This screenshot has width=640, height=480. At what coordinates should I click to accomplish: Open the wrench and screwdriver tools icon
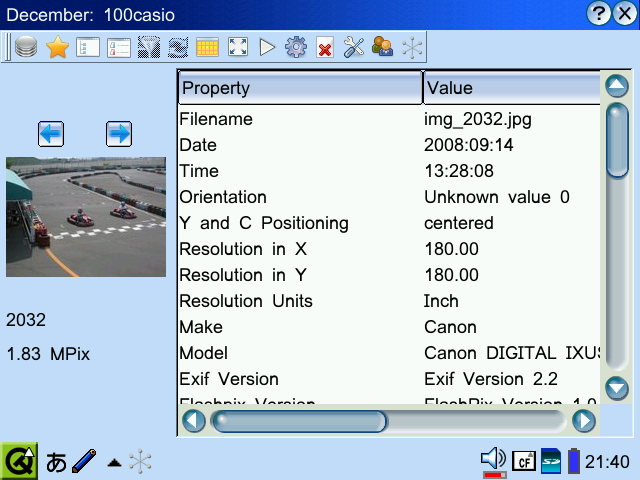(353, 47)
